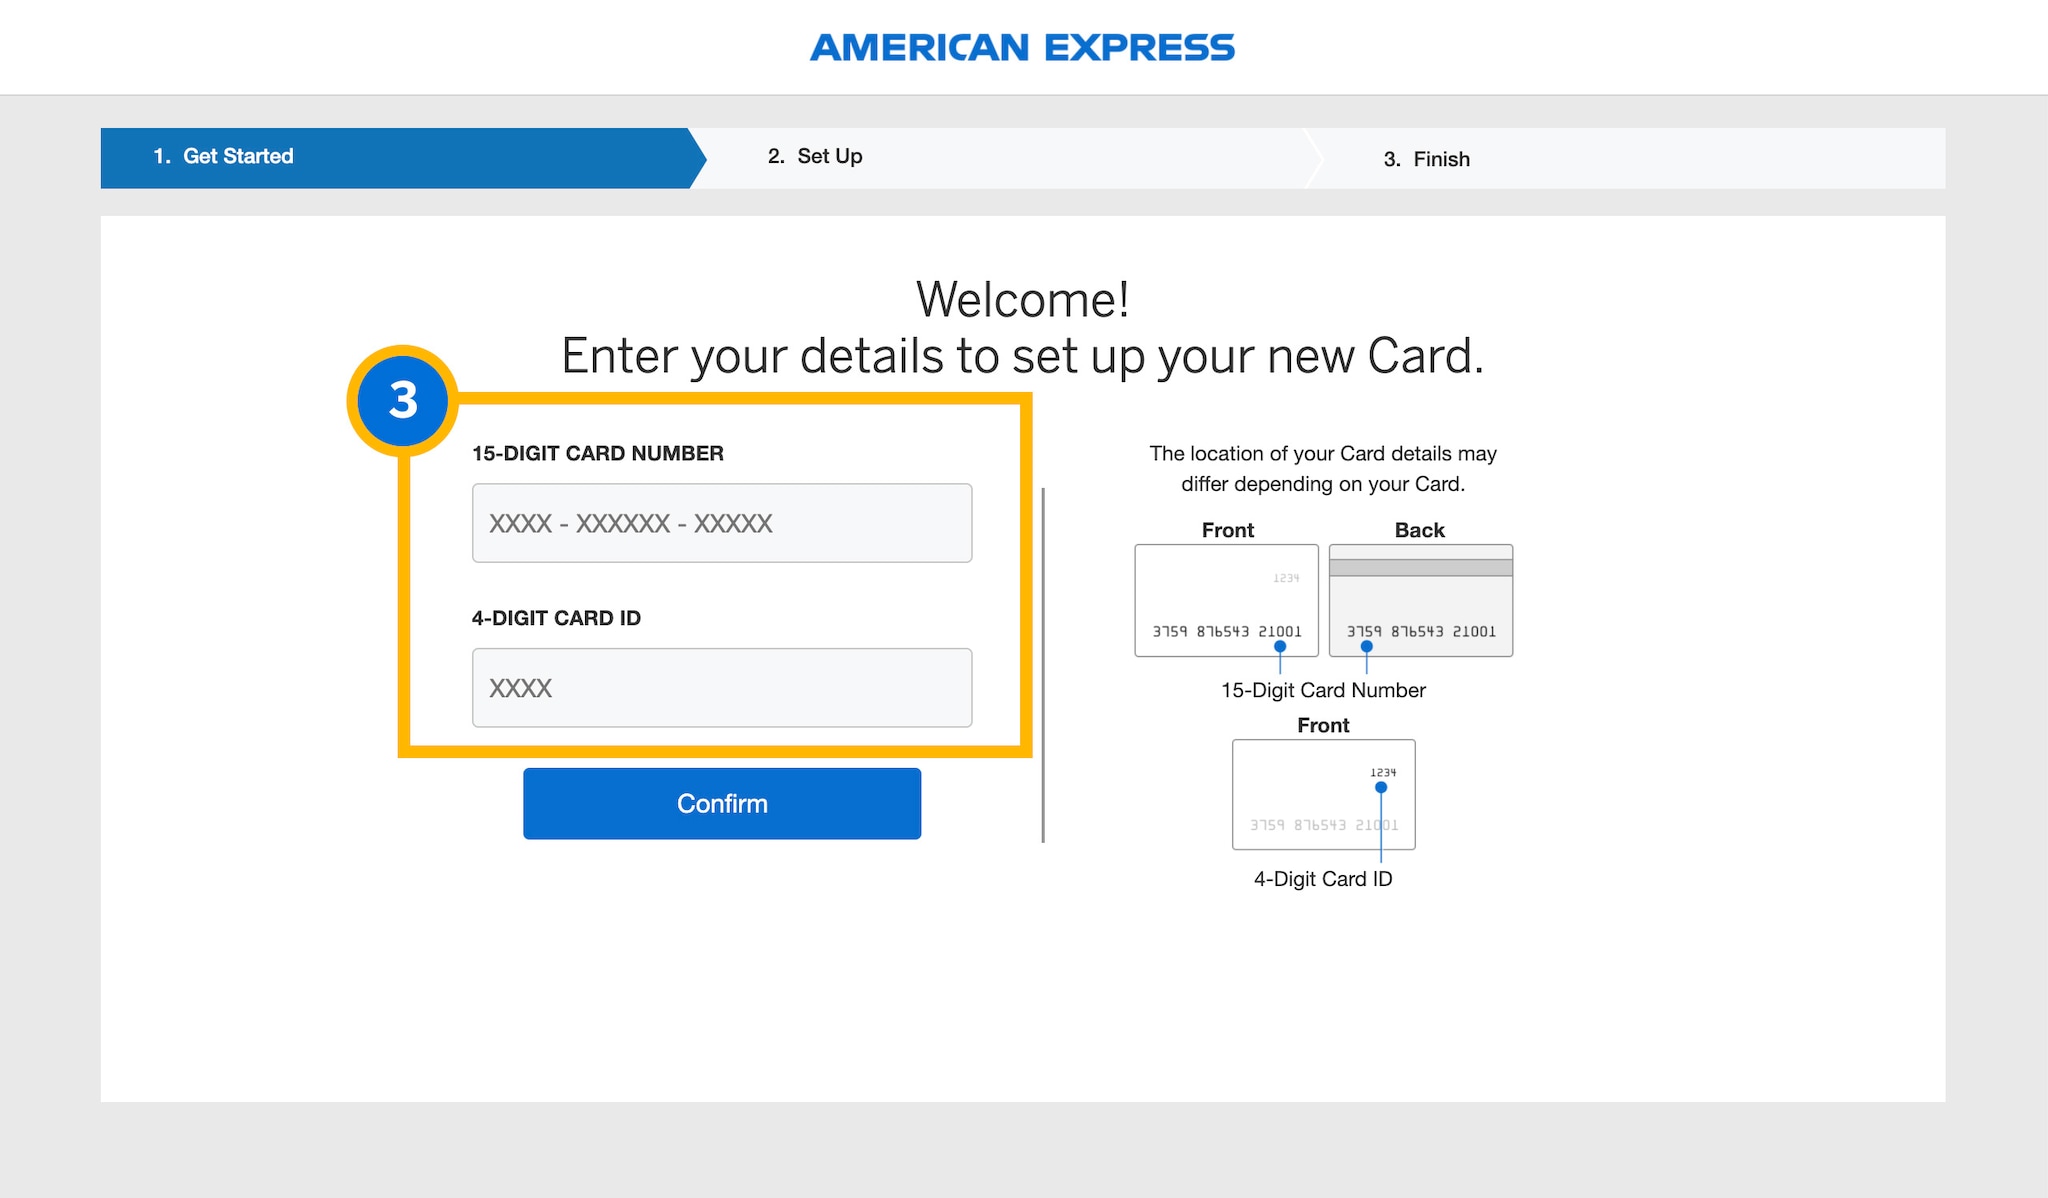Click the note about Card details location
The width and height of the screenshot is (2048, 1198).
1322,469
